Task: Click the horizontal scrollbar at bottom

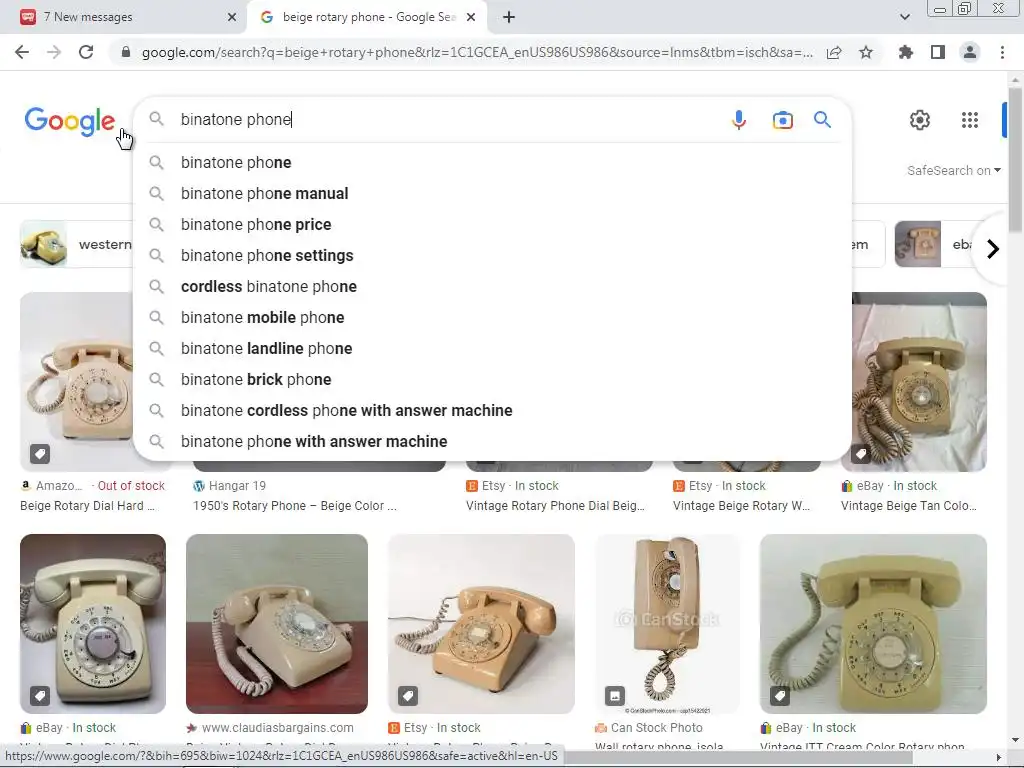Action: [738, 758]
